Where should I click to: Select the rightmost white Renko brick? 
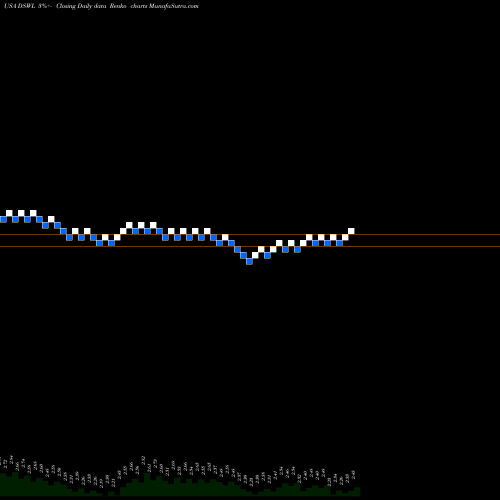point(351,231)
